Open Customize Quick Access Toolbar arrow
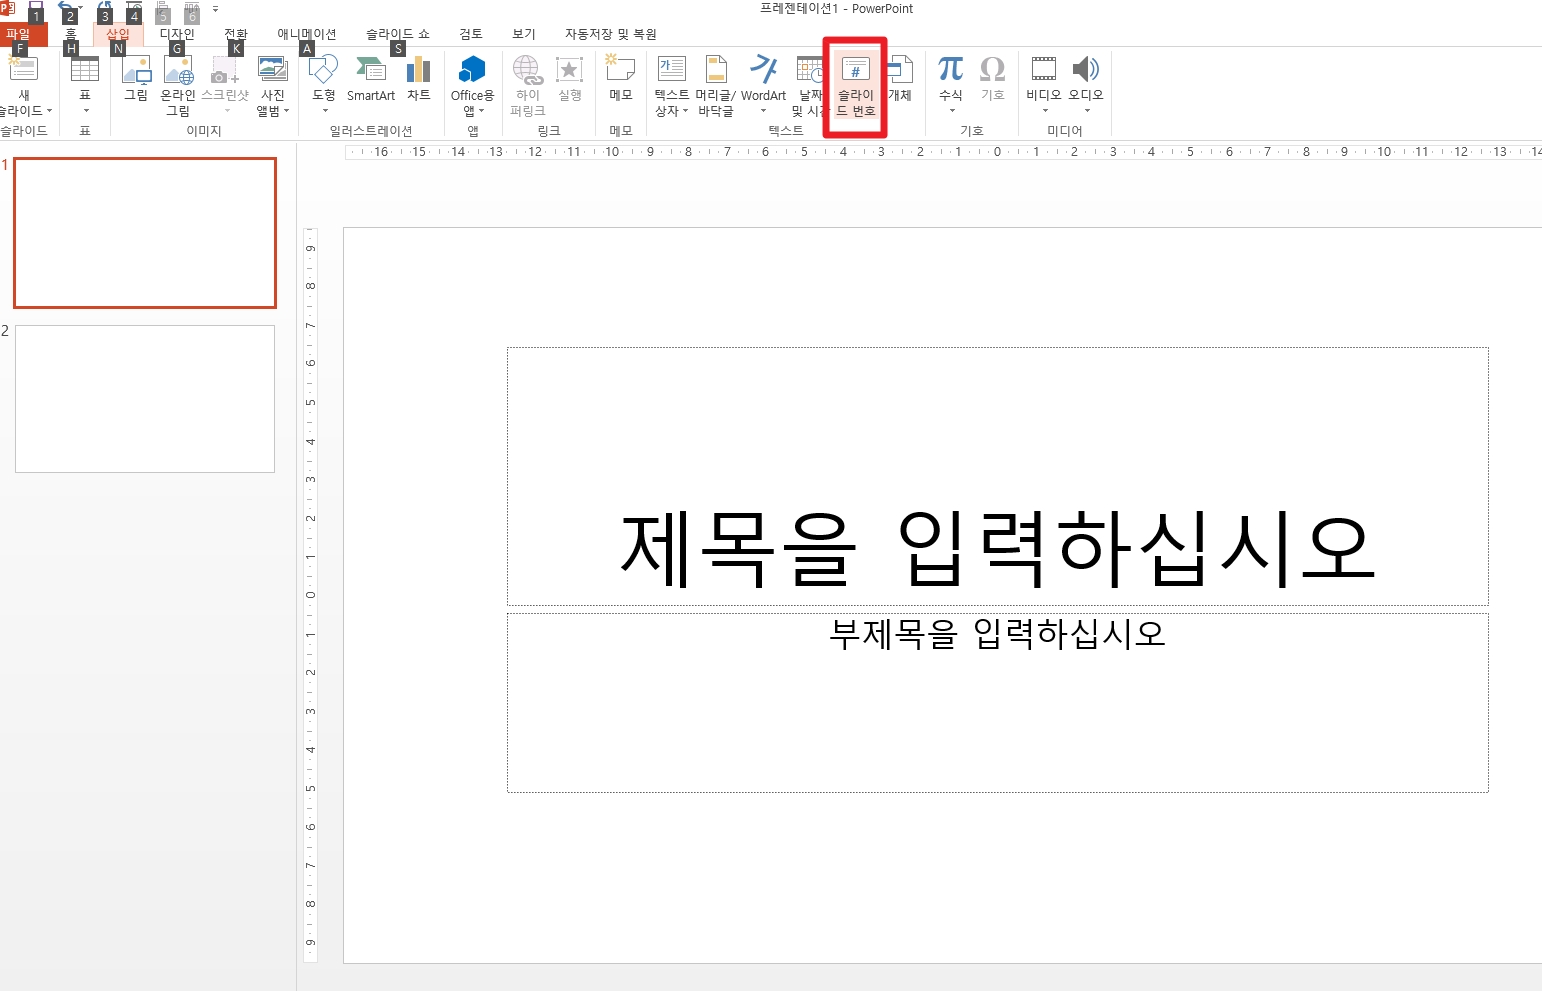The width and height of the screenshot is (1542, 991). point(215,8)
